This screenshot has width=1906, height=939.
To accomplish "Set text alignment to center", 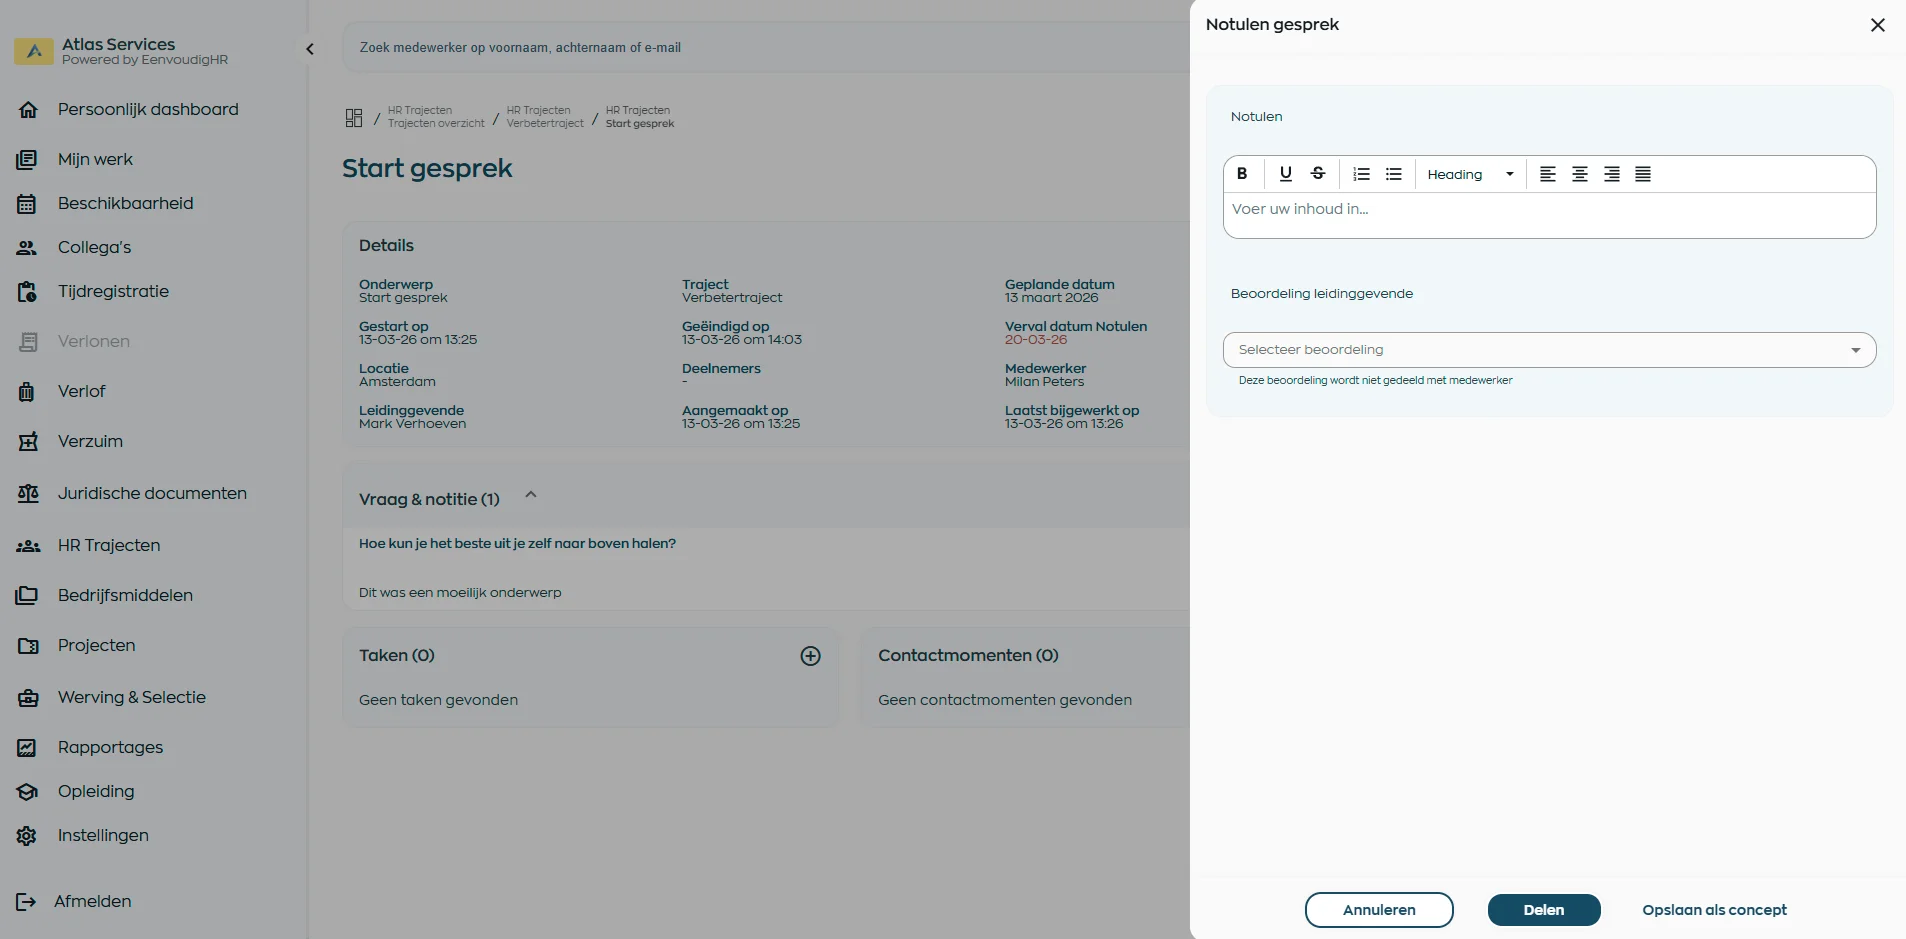I will [1578, 173].
